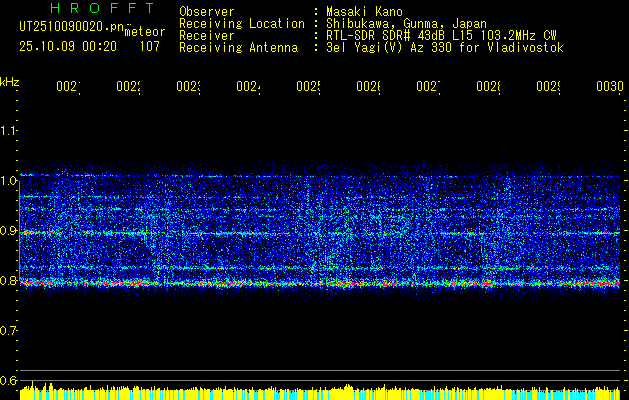
Task: Click the 0028 time marker
Action: pyautogui.click(x=489, y=86)
